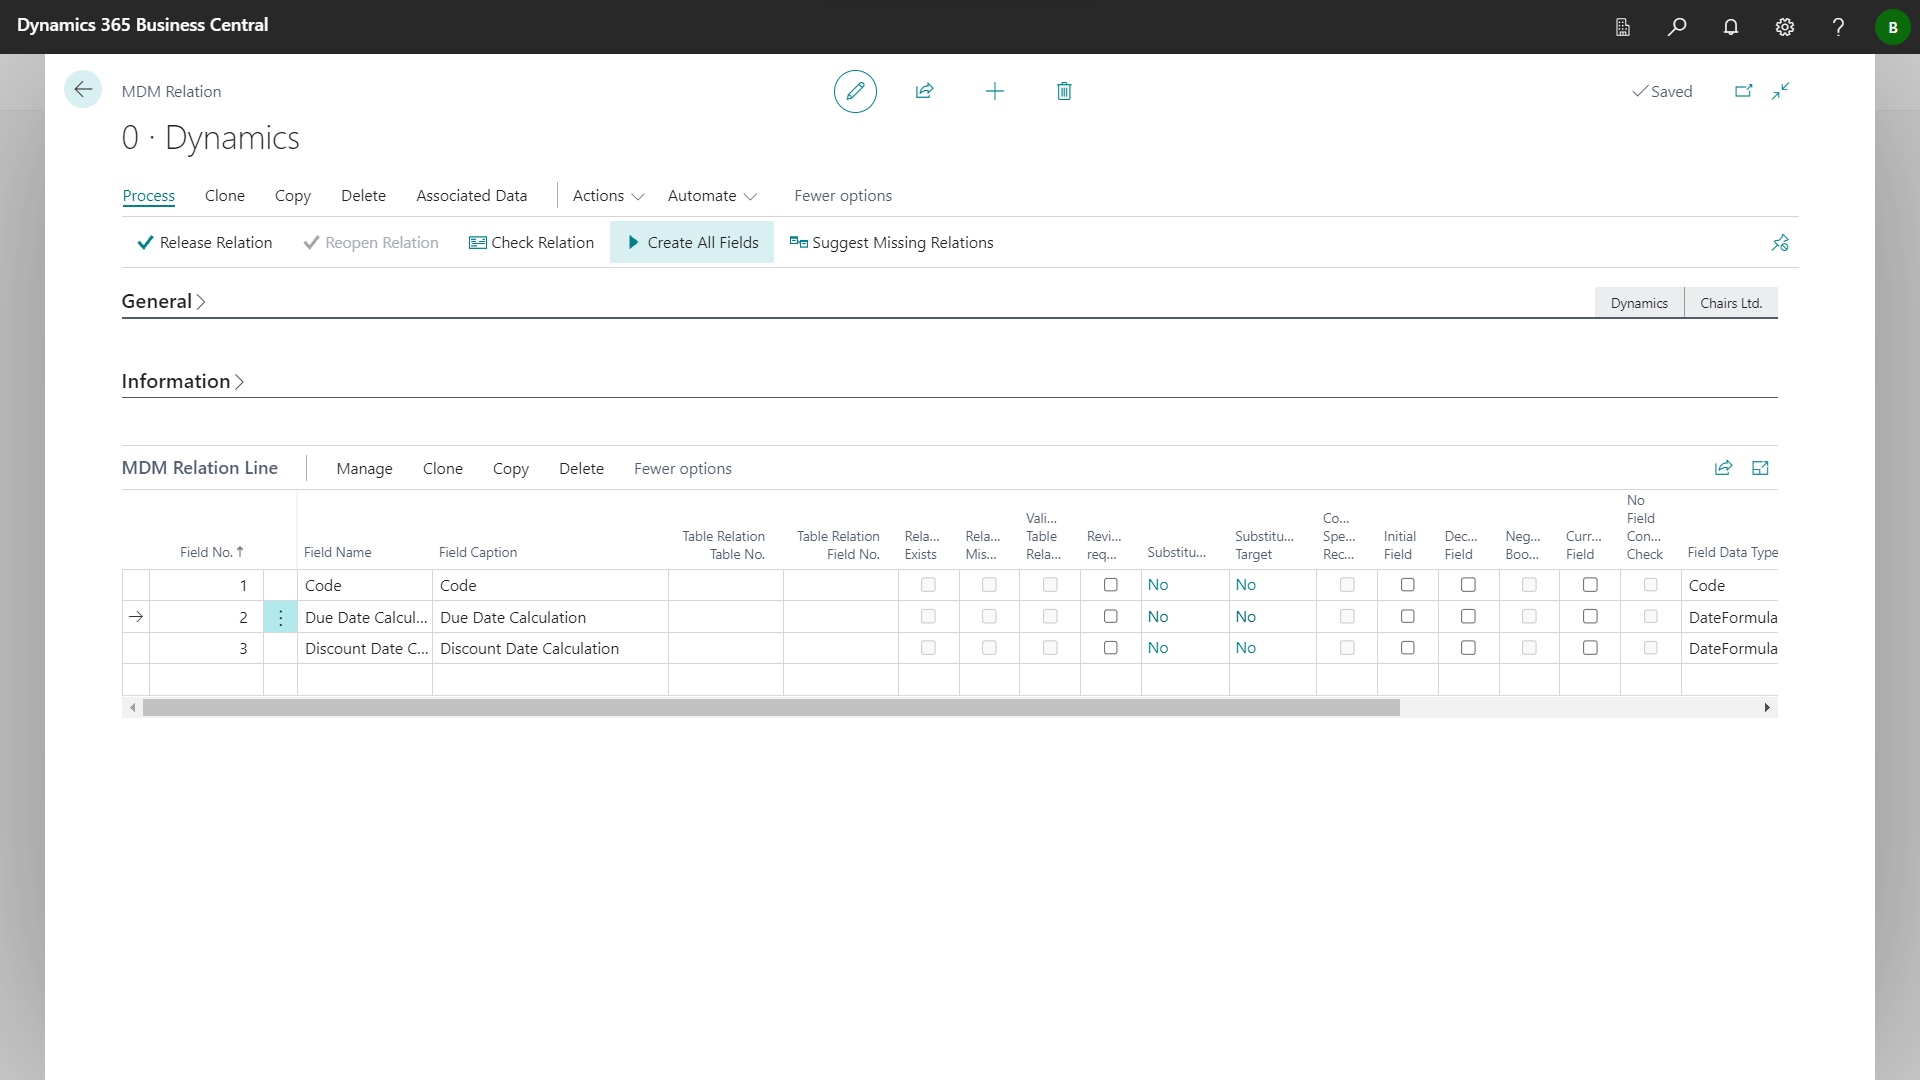This screenshot has height=1080, width=1920.
Task: Click Check Relation action
Action: point(532,243)
